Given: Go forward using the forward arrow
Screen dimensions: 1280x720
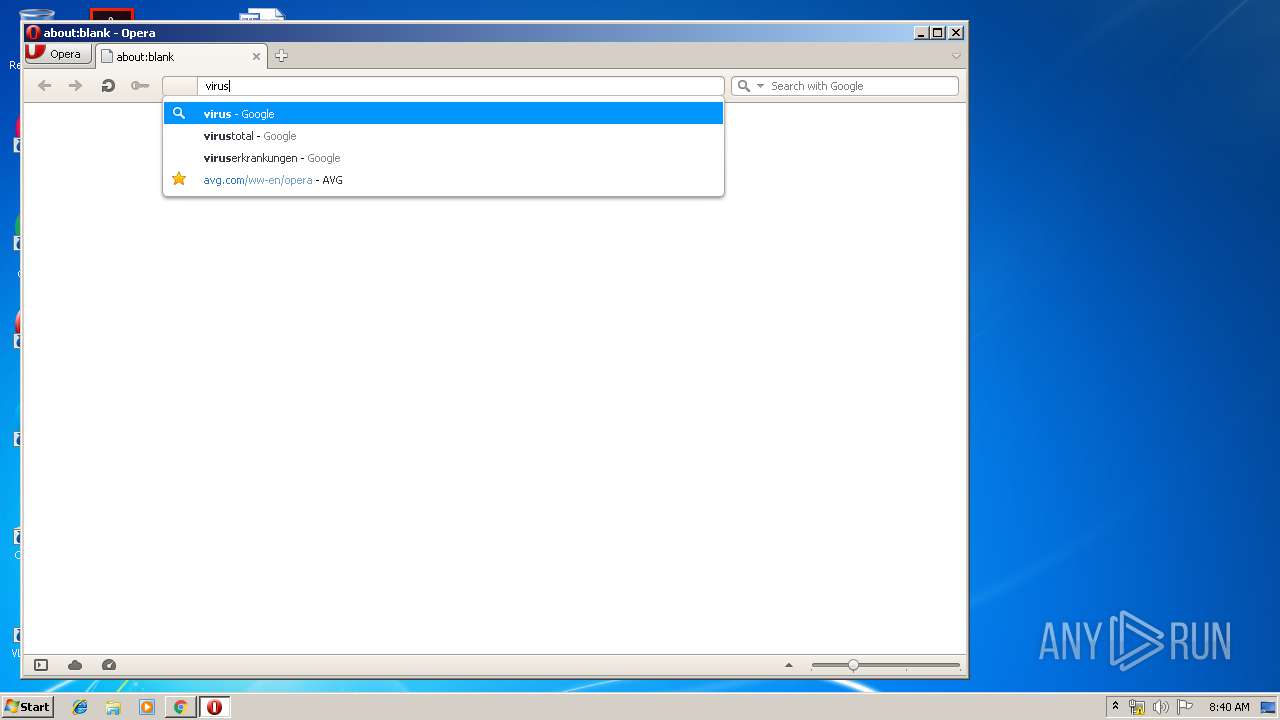Looking at the screenshot, I should coord(75,86).
